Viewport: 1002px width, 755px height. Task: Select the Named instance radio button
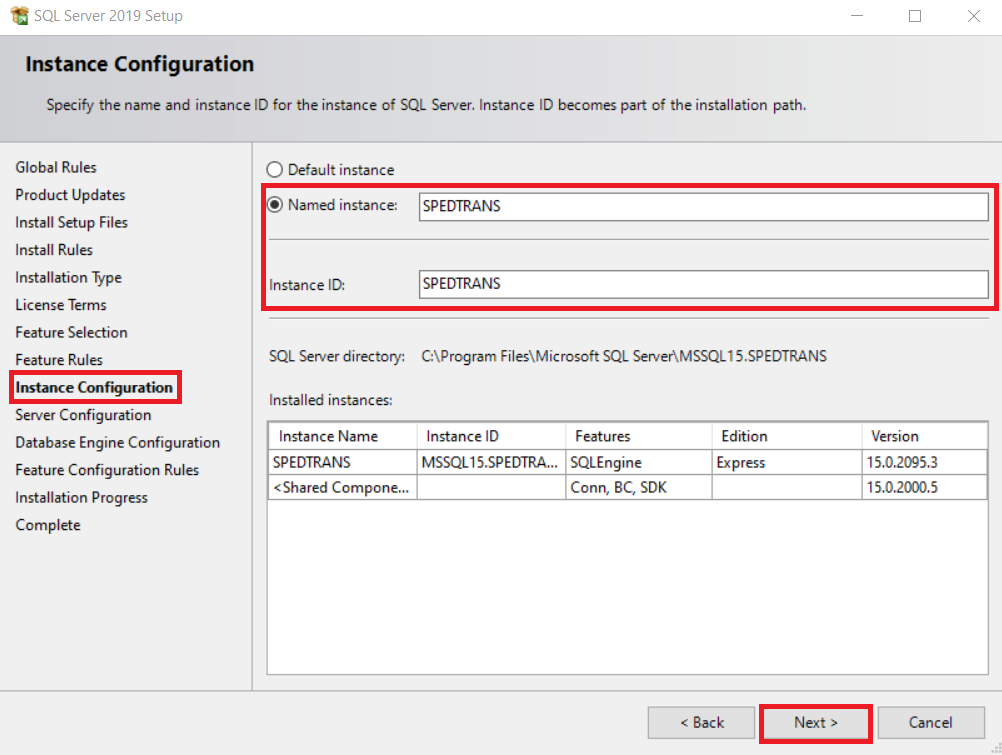(275, 205)
